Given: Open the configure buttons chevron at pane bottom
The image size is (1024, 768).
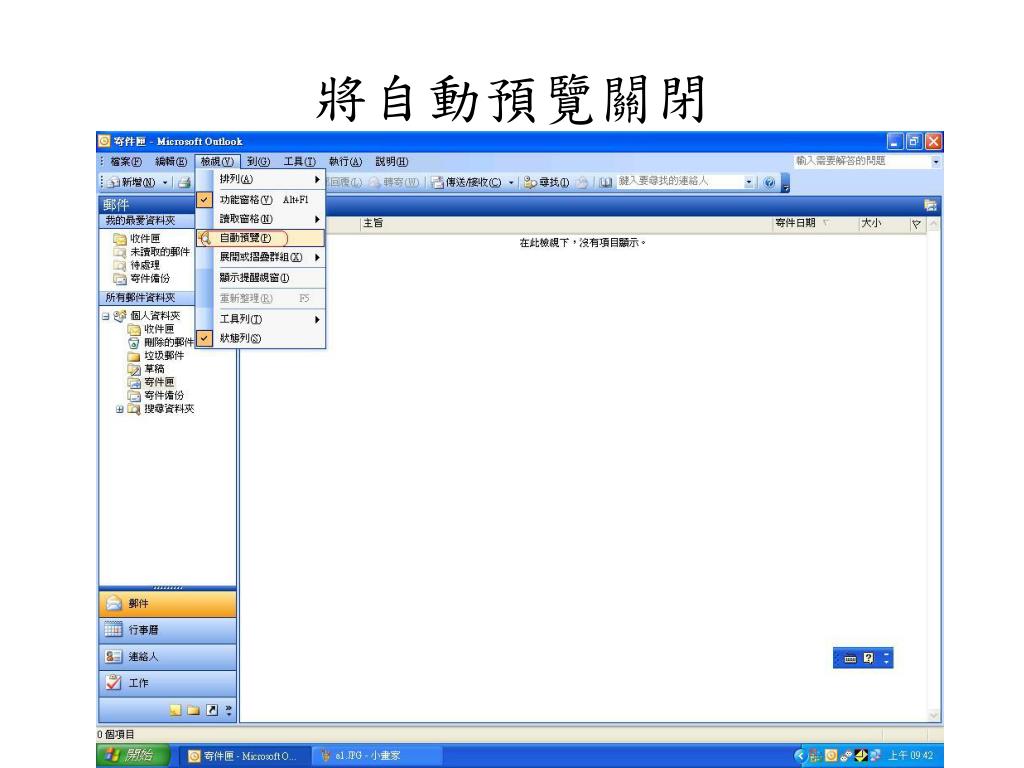Looking at the screenshot, I should coord(229,711).
